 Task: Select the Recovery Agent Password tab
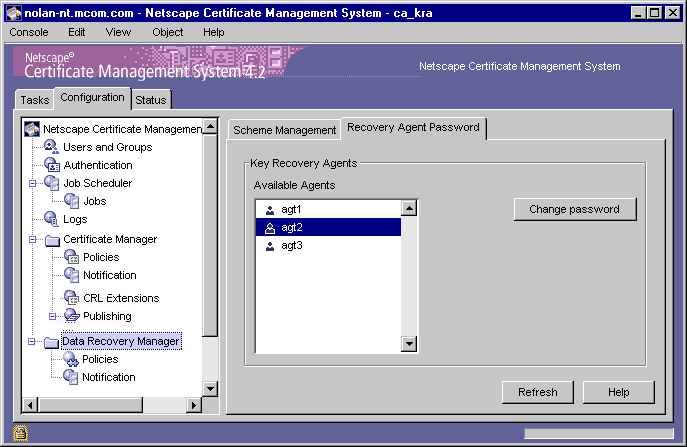point(413,128)
